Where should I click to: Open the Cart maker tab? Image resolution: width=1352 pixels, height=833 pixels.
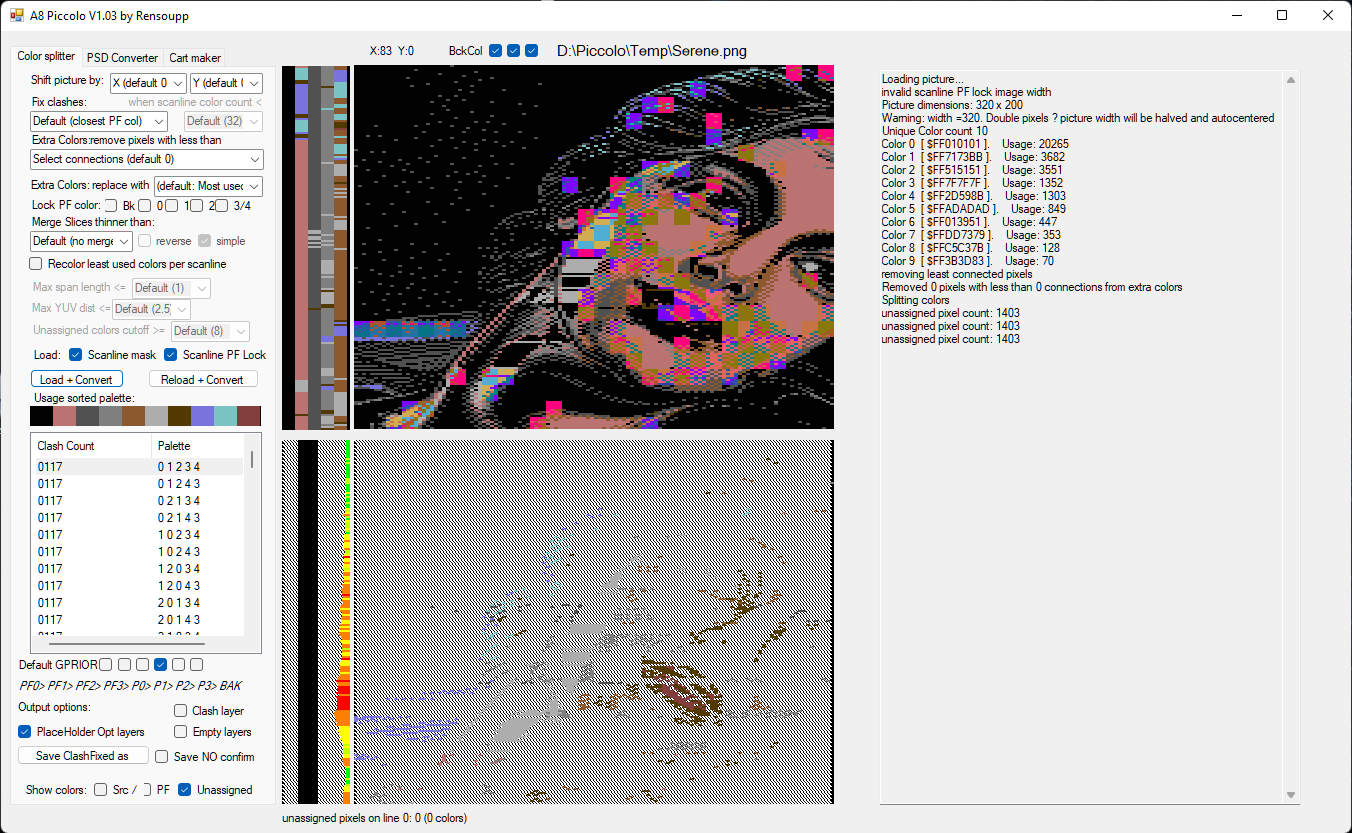point(195,58)
